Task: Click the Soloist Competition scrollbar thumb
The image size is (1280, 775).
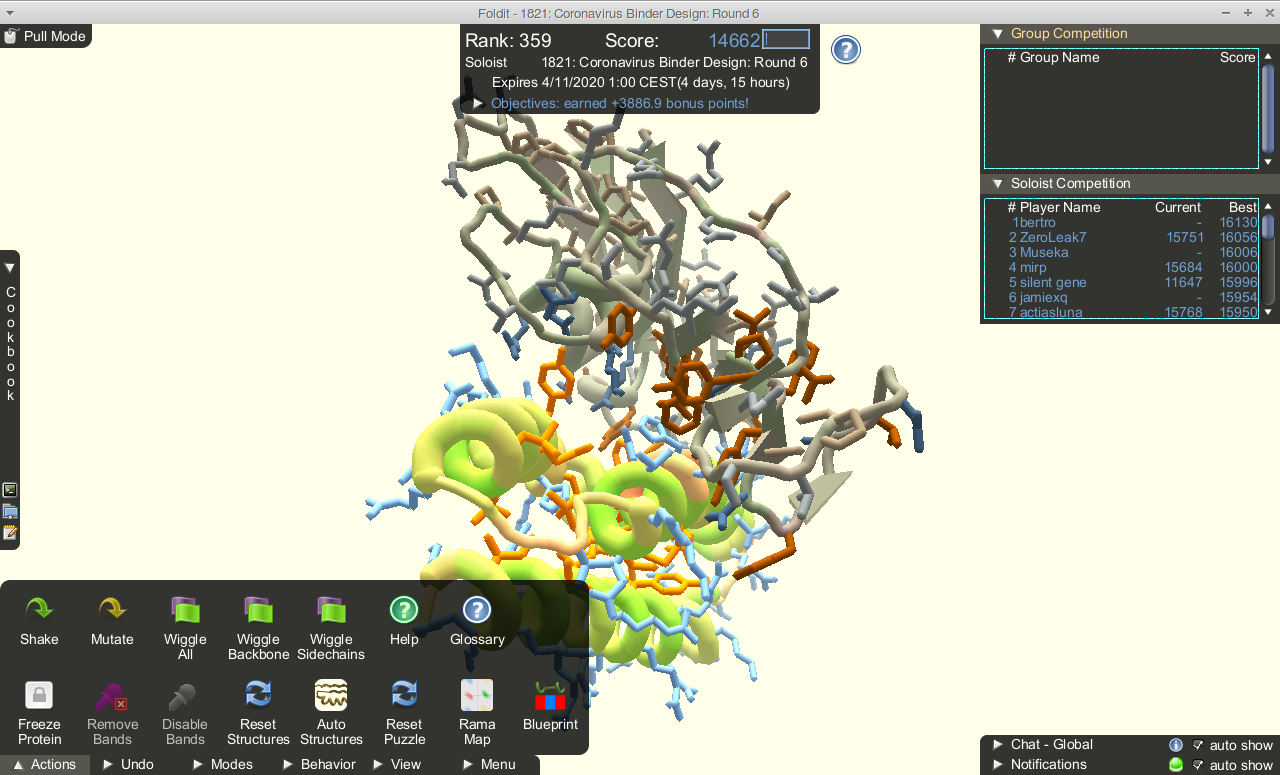Action: click(x=1268, y=228)
